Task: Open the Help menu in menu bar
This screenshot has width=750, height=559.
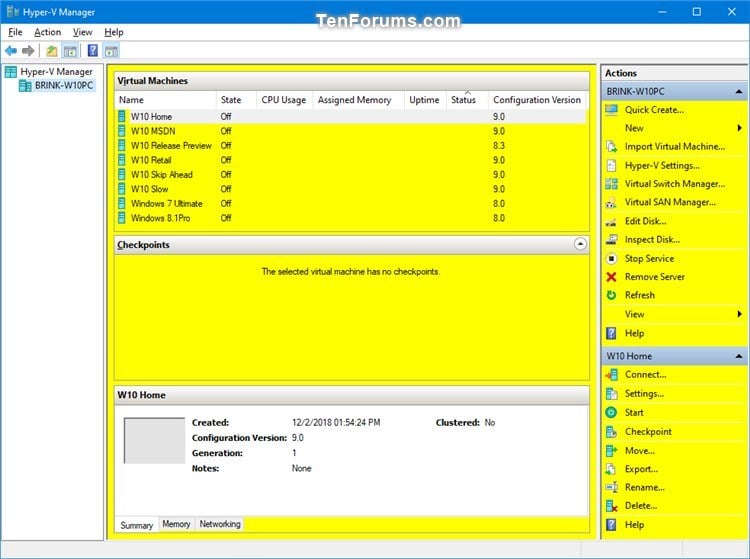Action: click(114, 32)
